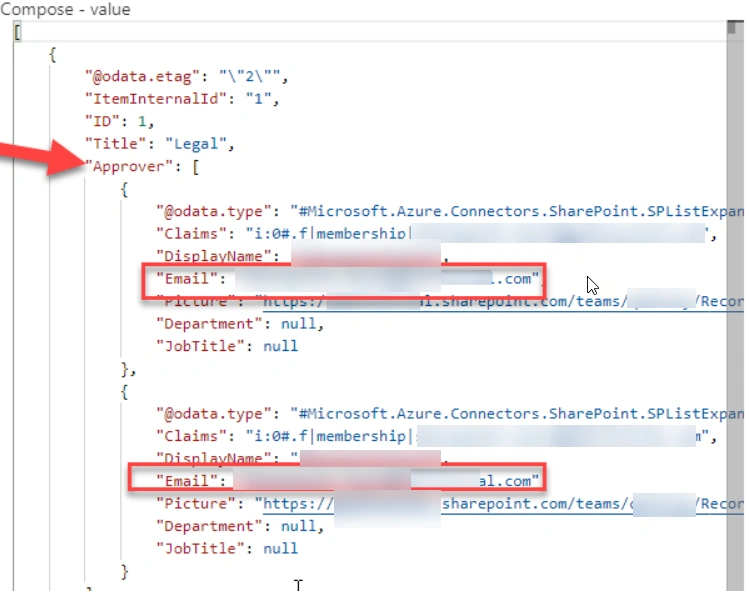Click first approver's "JobTitle" key
The width and height of the screenshot is (749, 595).
coord(201,346)
